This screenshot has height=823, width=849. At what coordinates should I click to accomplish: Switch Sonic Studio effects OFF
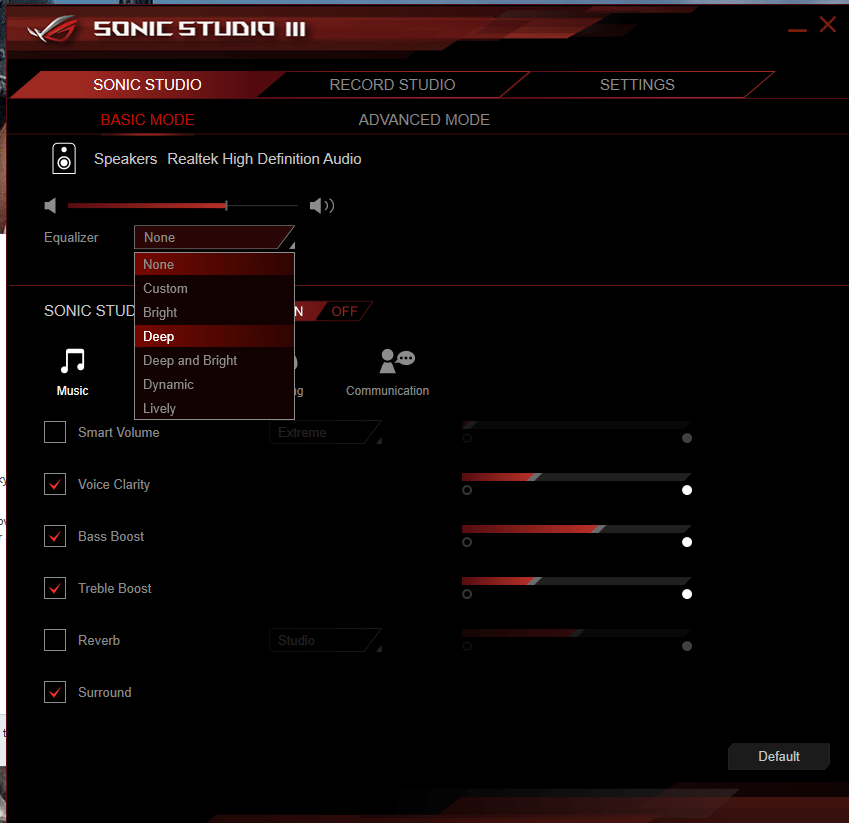(344, 311)
